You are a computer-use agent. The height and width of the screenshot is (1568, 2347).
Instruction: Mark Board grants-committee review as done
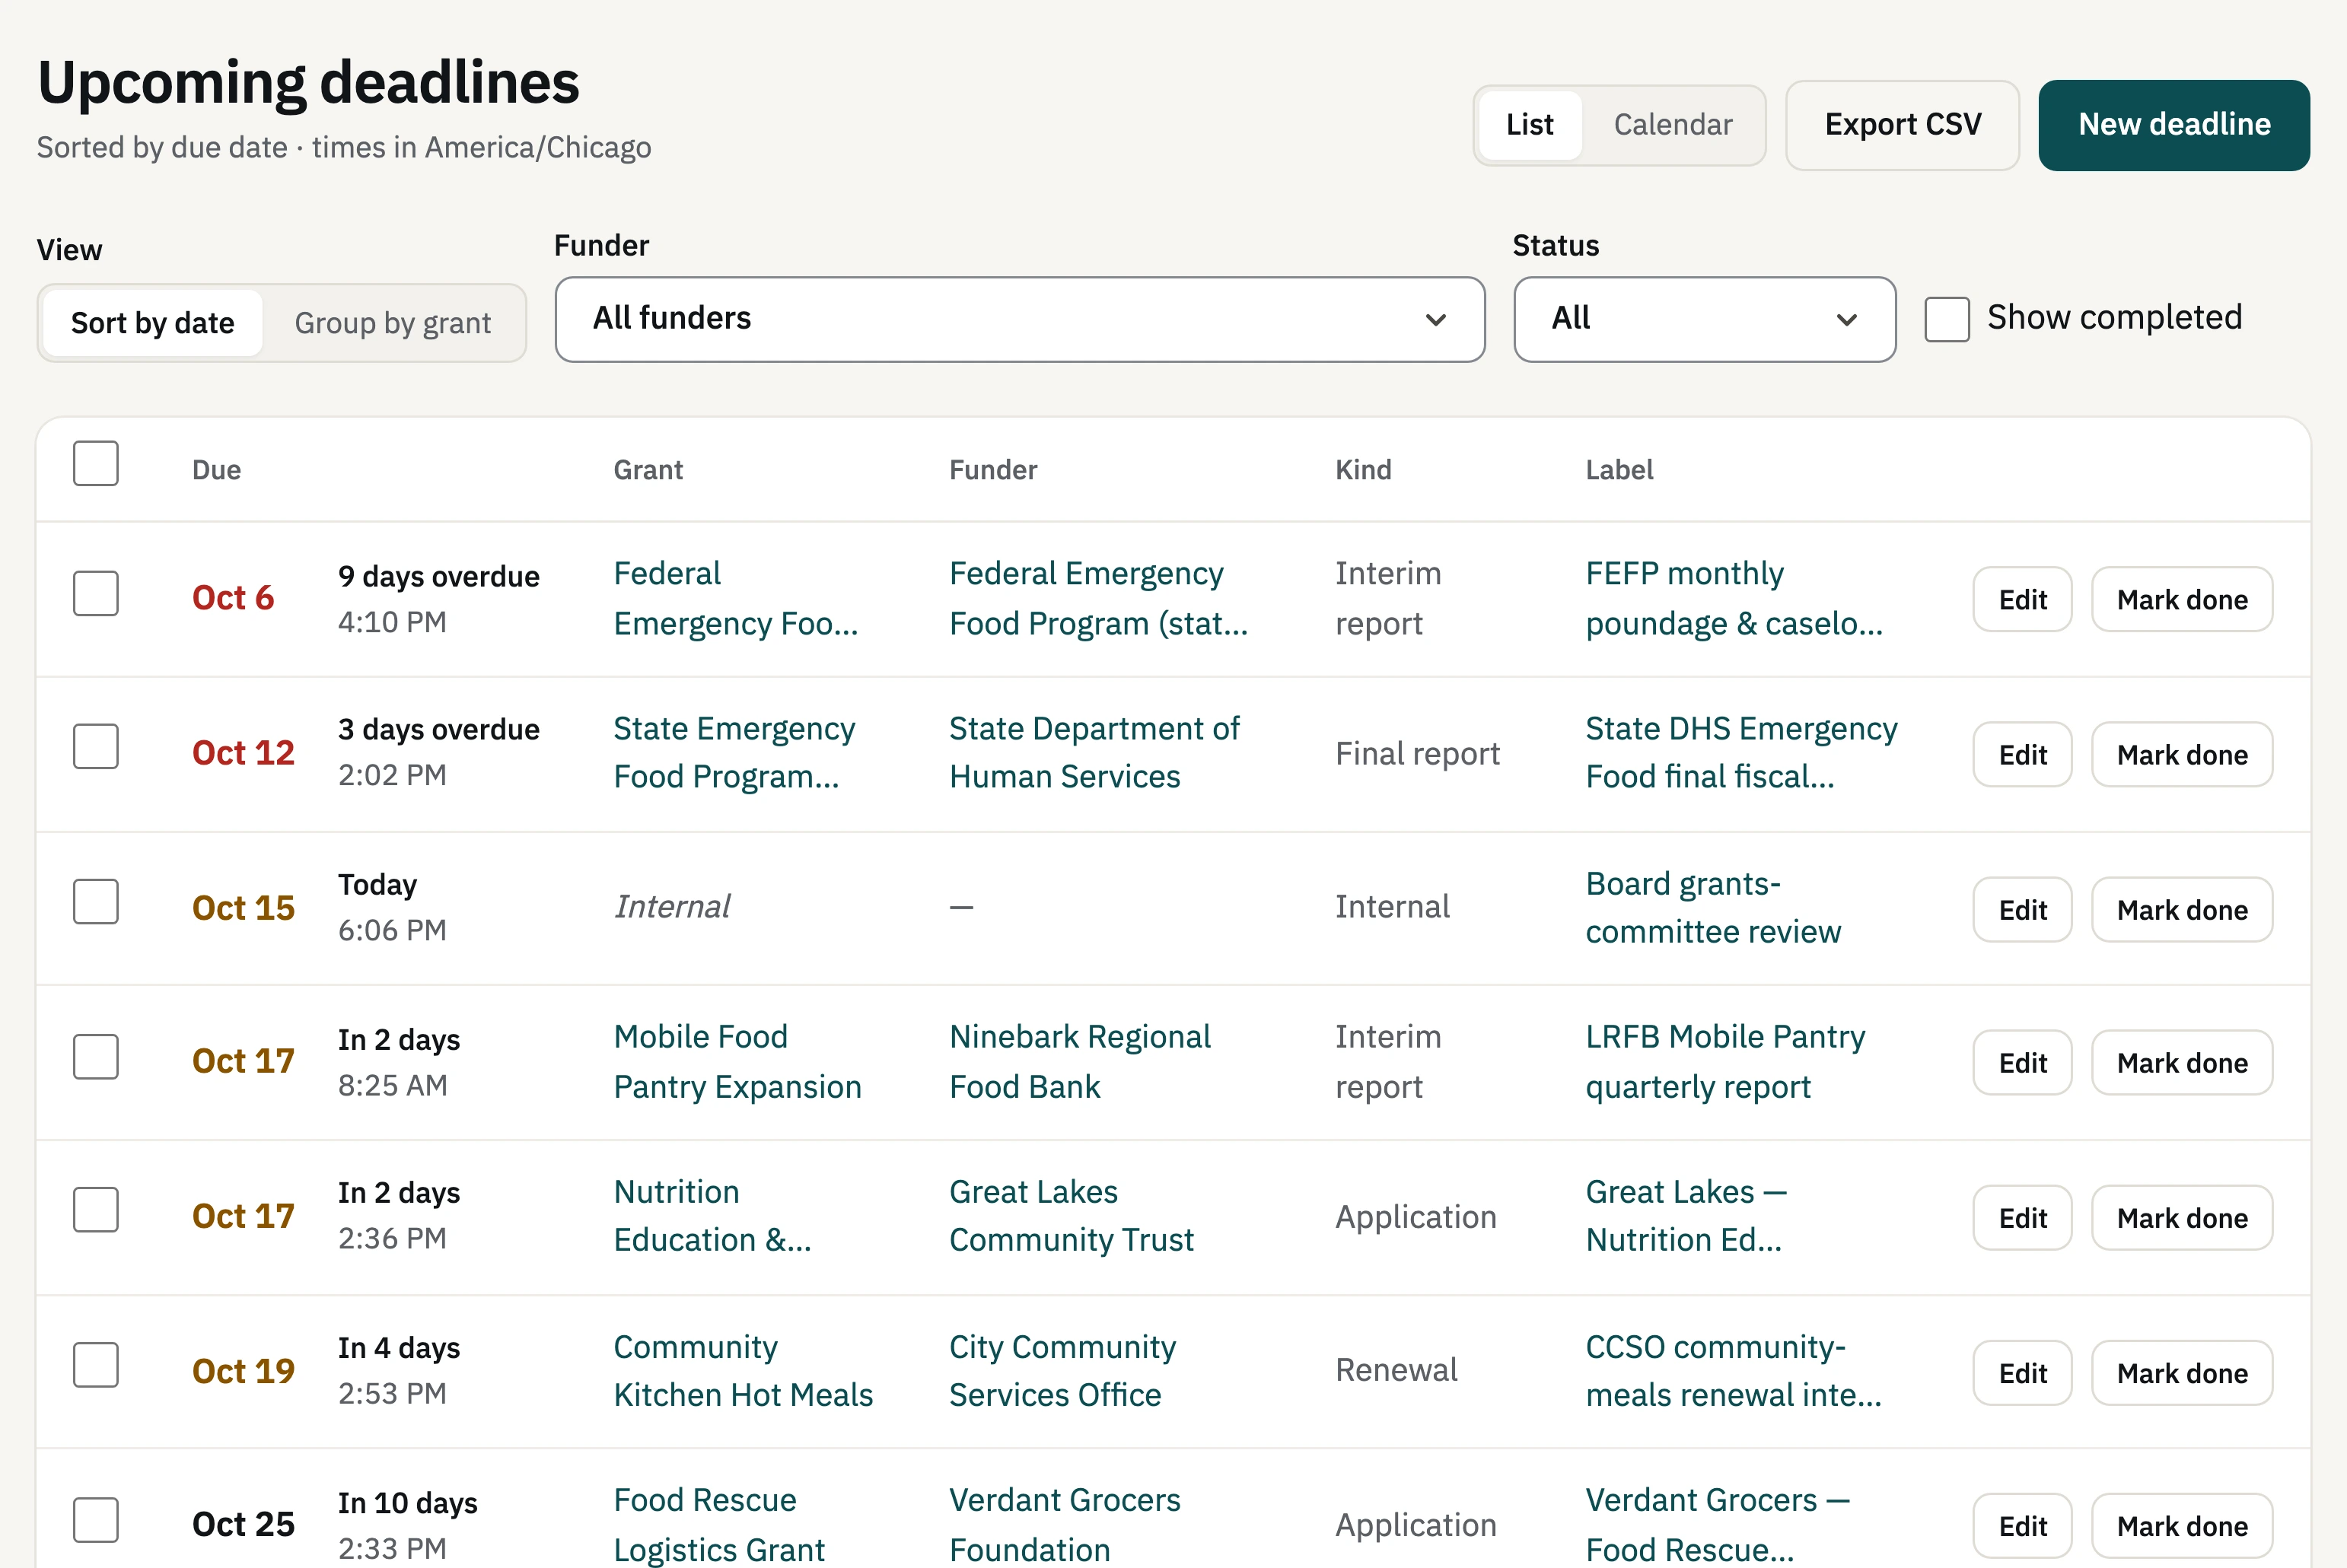click(2182, 909)
